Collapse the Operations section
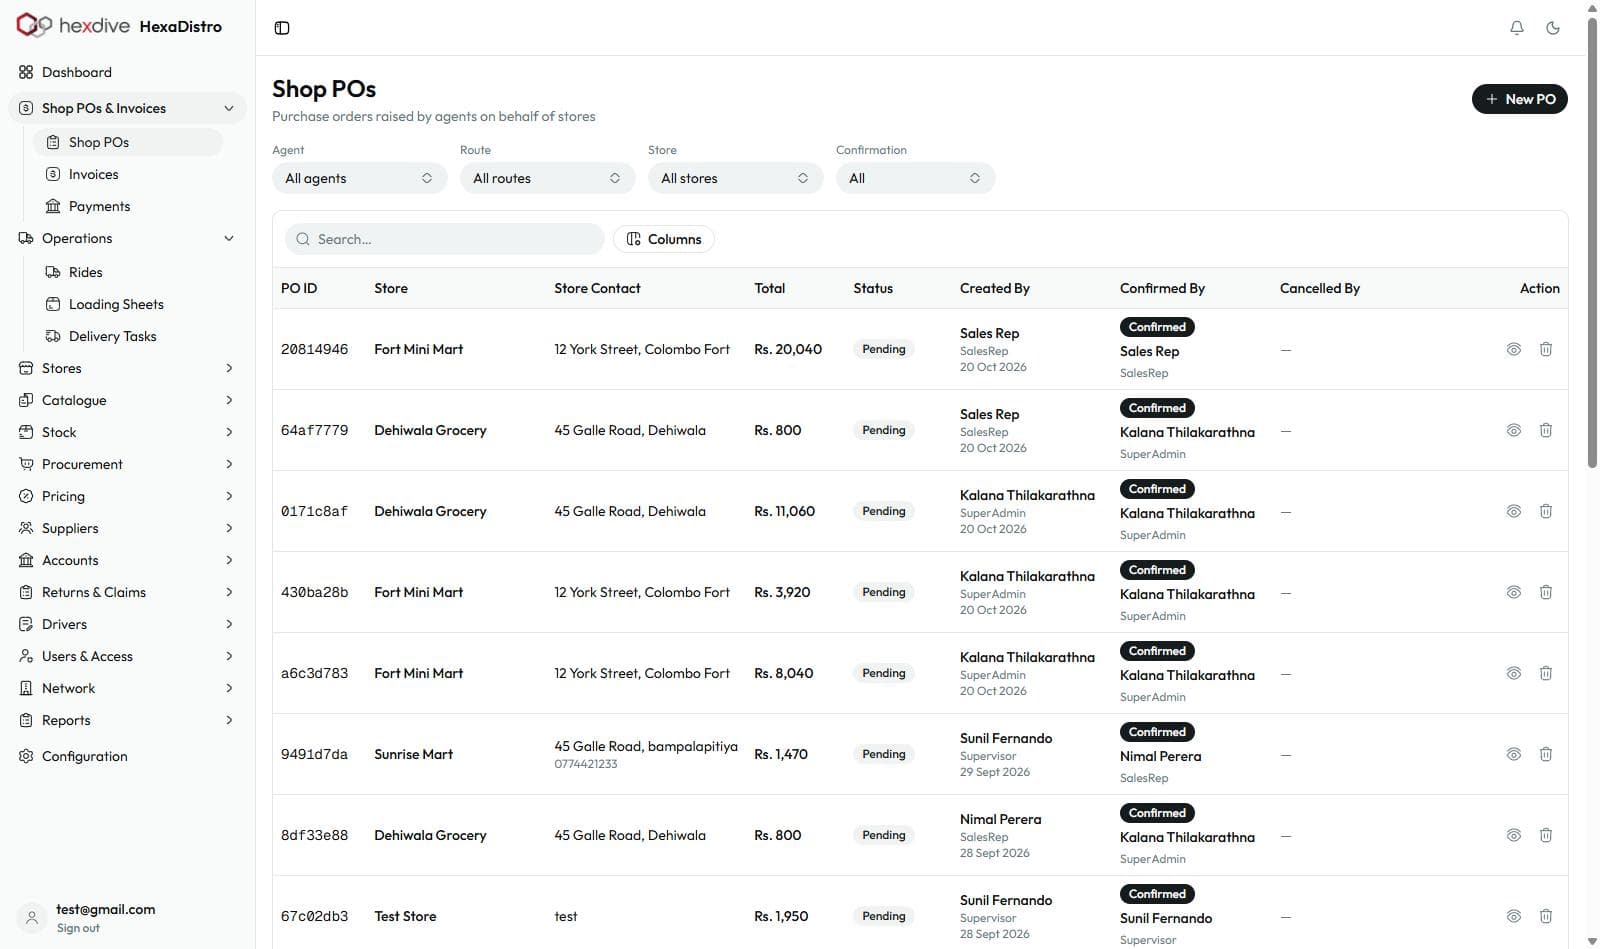 pyautogui.click(x=128, y=238)
